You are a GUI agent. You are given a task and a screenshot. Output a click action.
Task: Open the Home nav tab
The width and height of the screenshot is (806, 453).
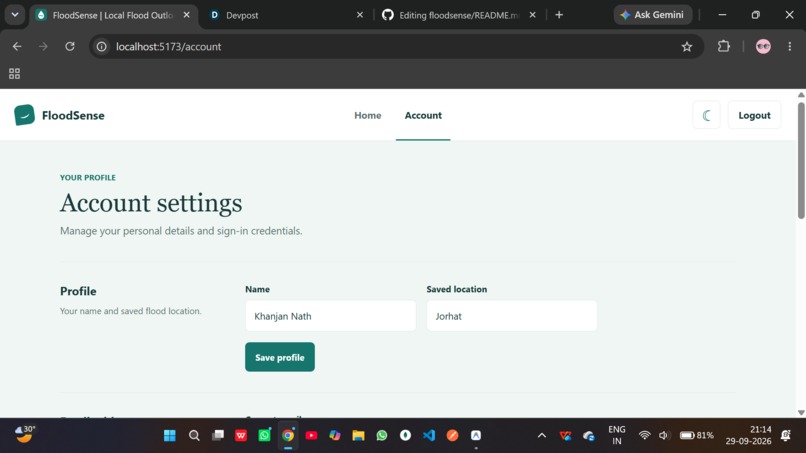tap(368, 115)
